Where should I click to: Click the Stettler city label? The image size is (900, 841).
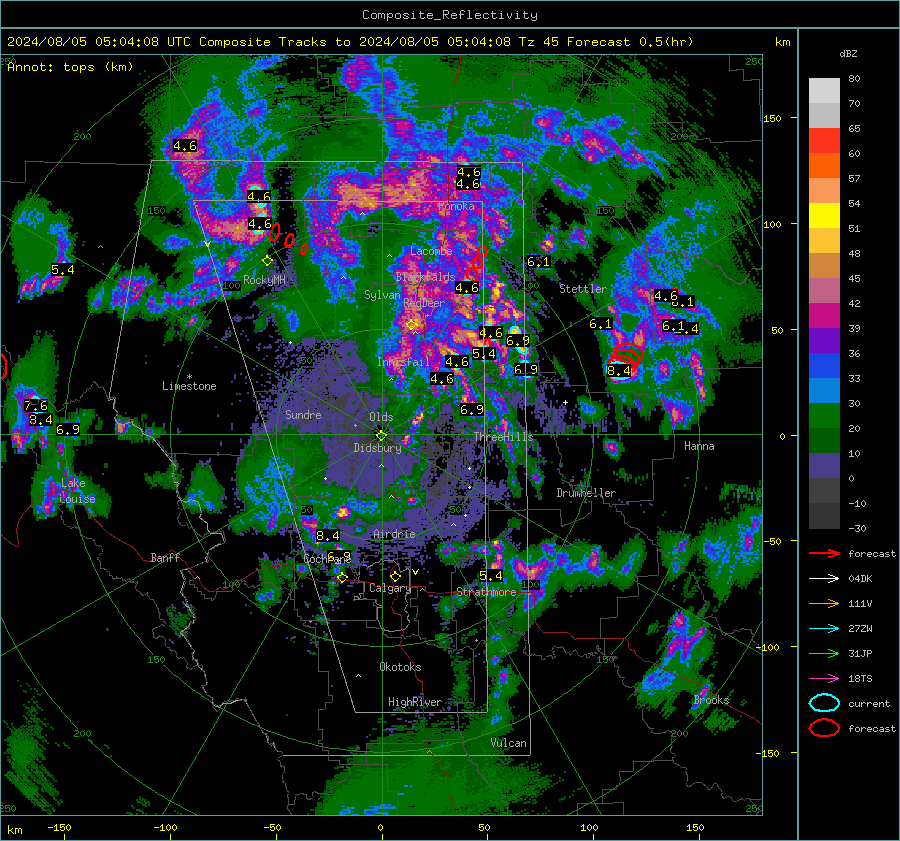tap(583, 289)
